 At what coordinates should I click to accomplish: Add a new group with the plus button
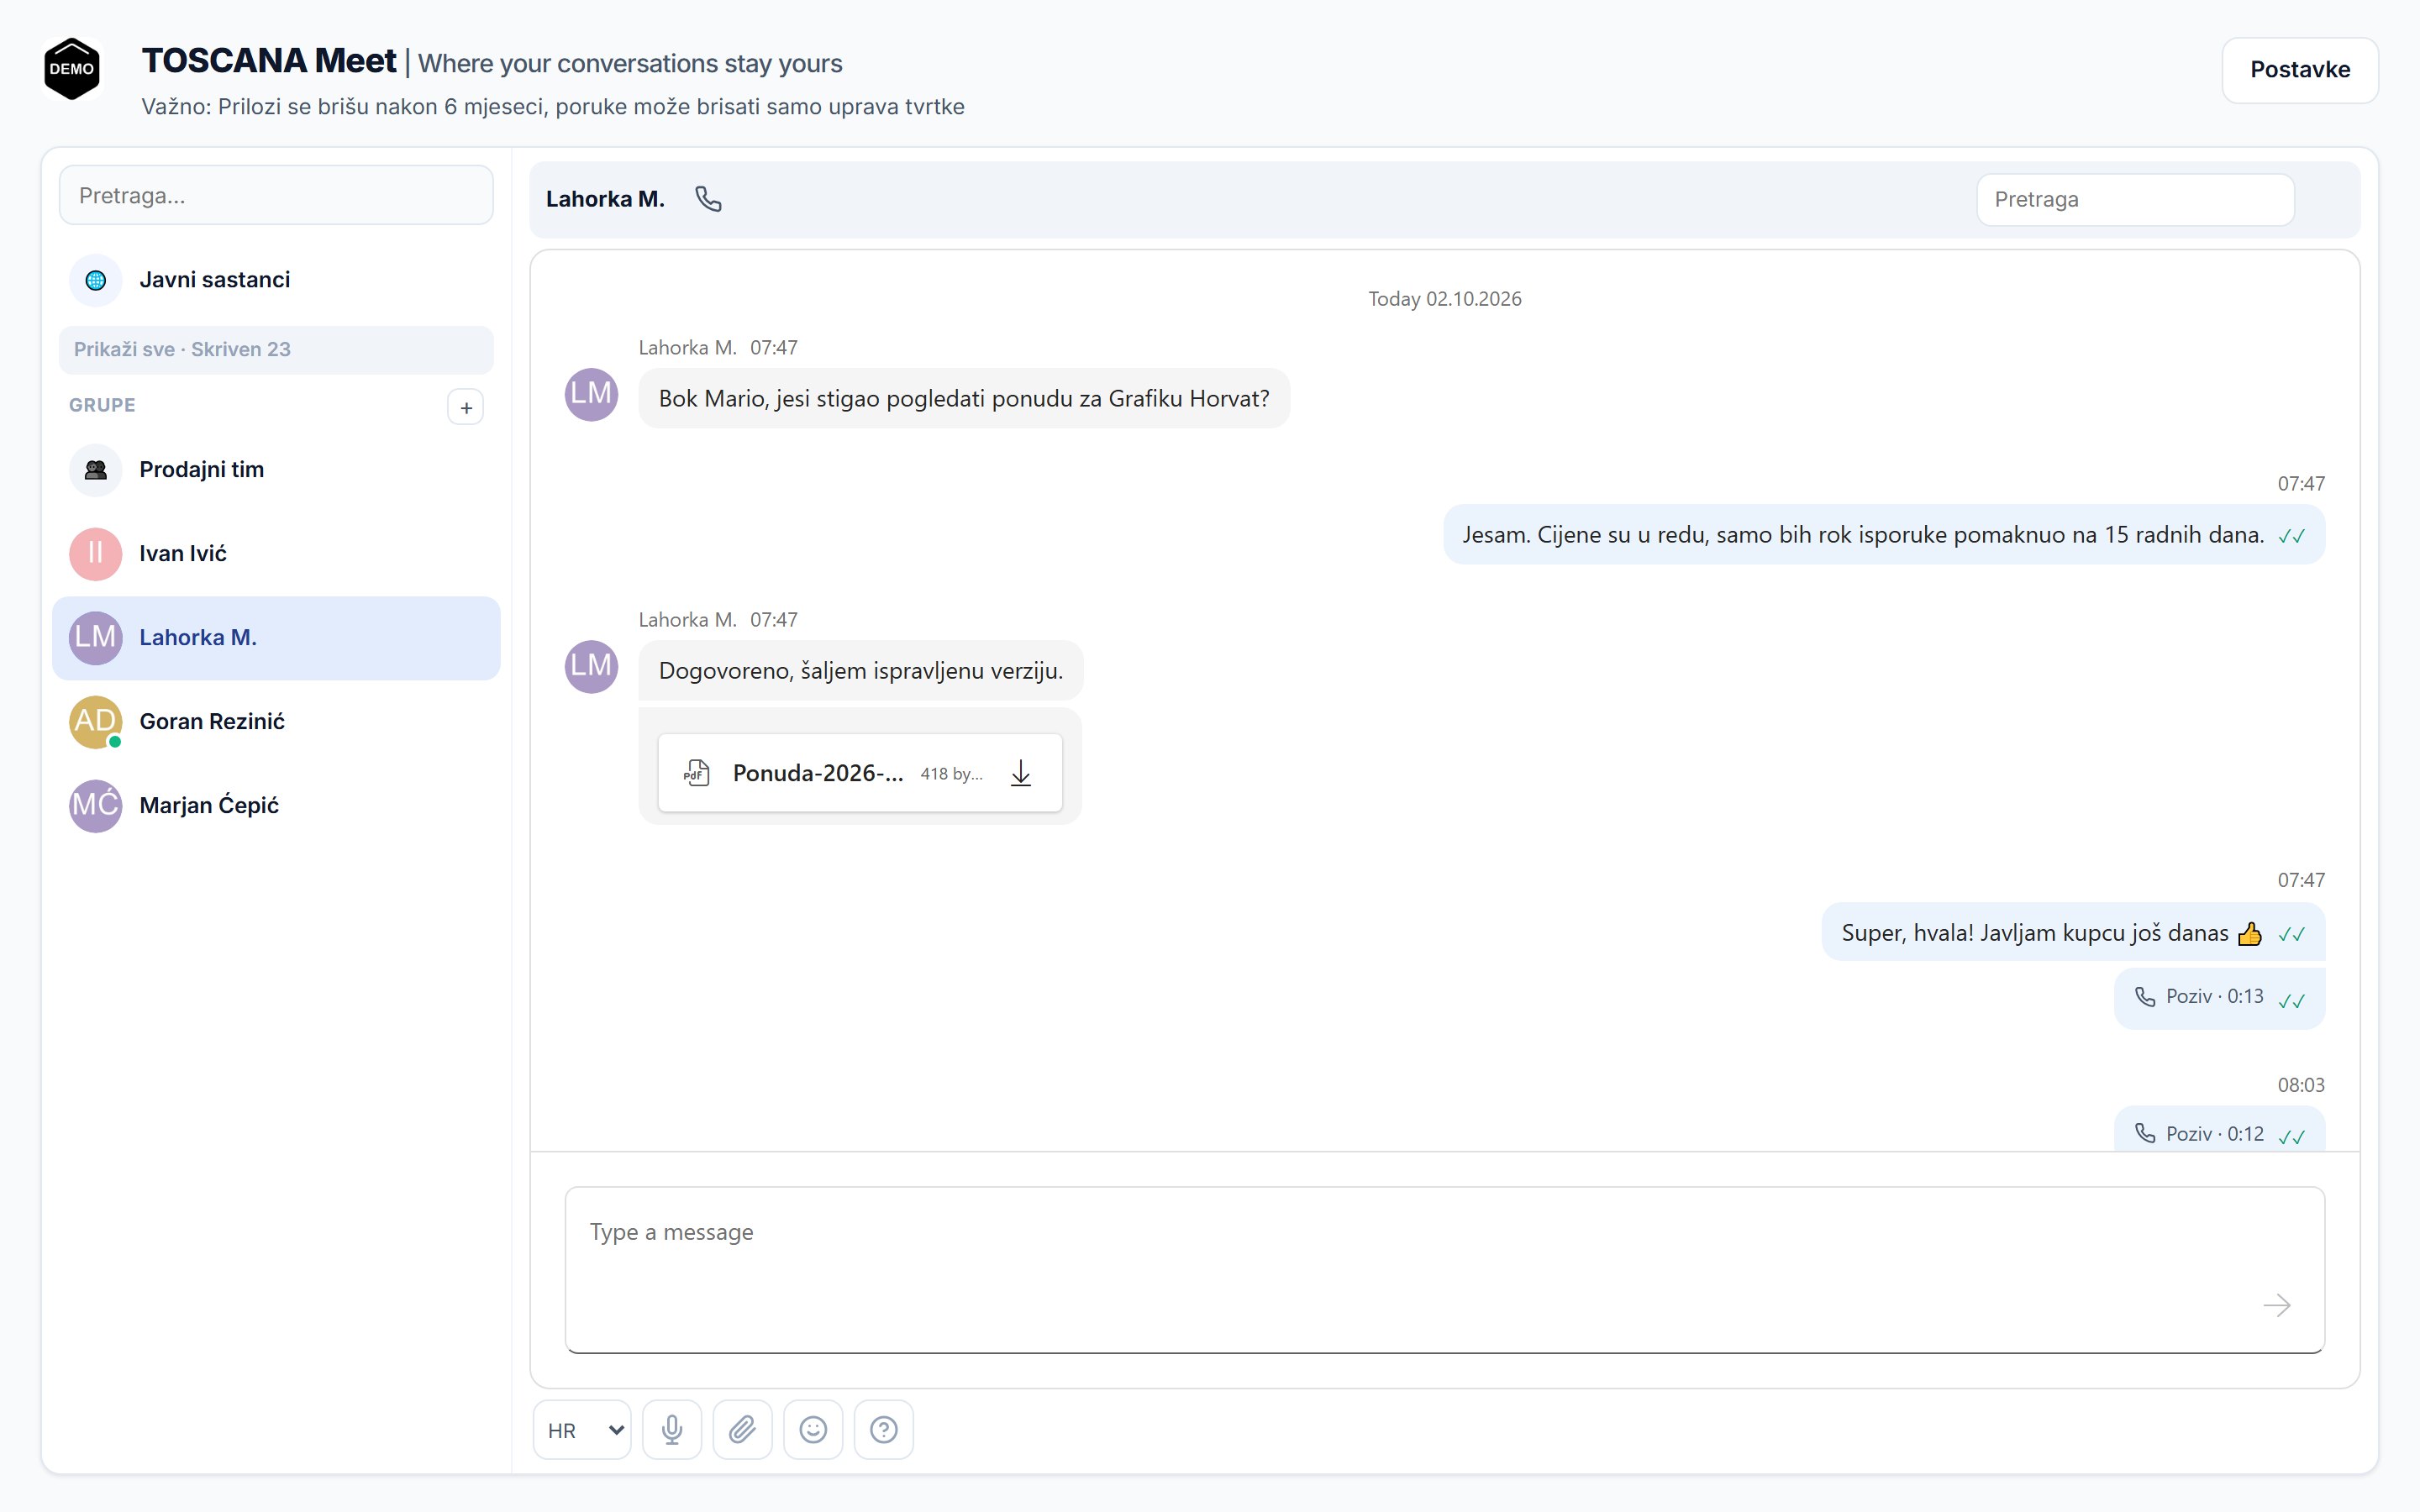pos(466,407)
